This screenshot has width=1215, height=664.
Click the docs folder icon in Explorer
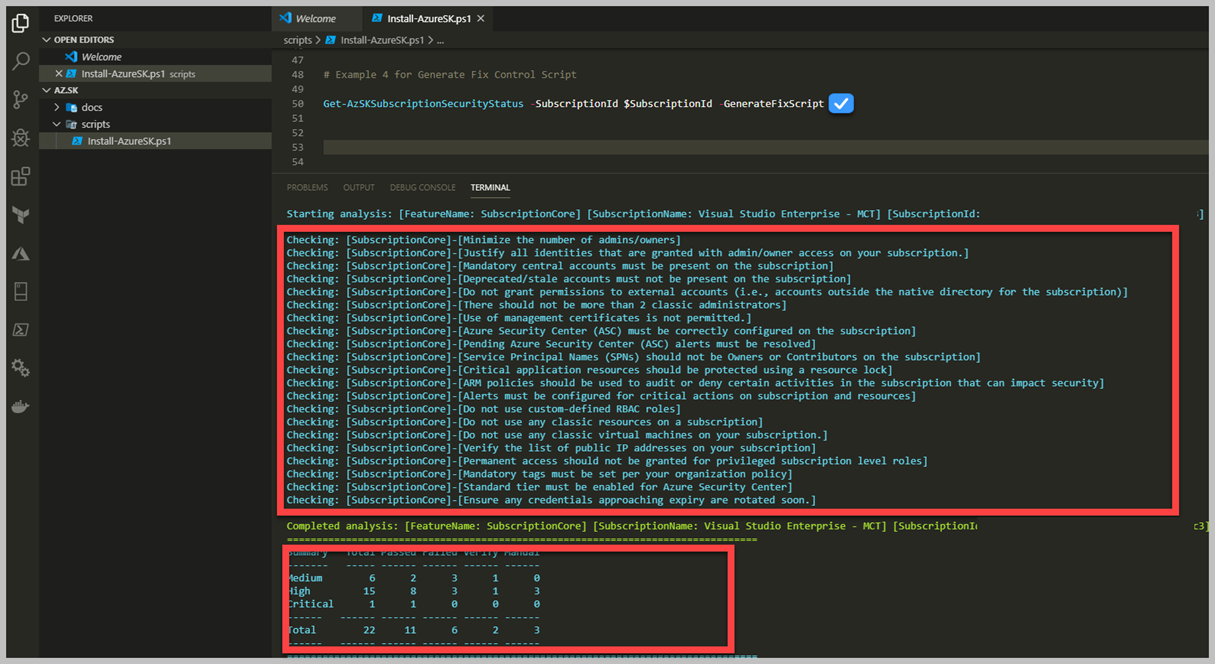click(x=71, y=107)
